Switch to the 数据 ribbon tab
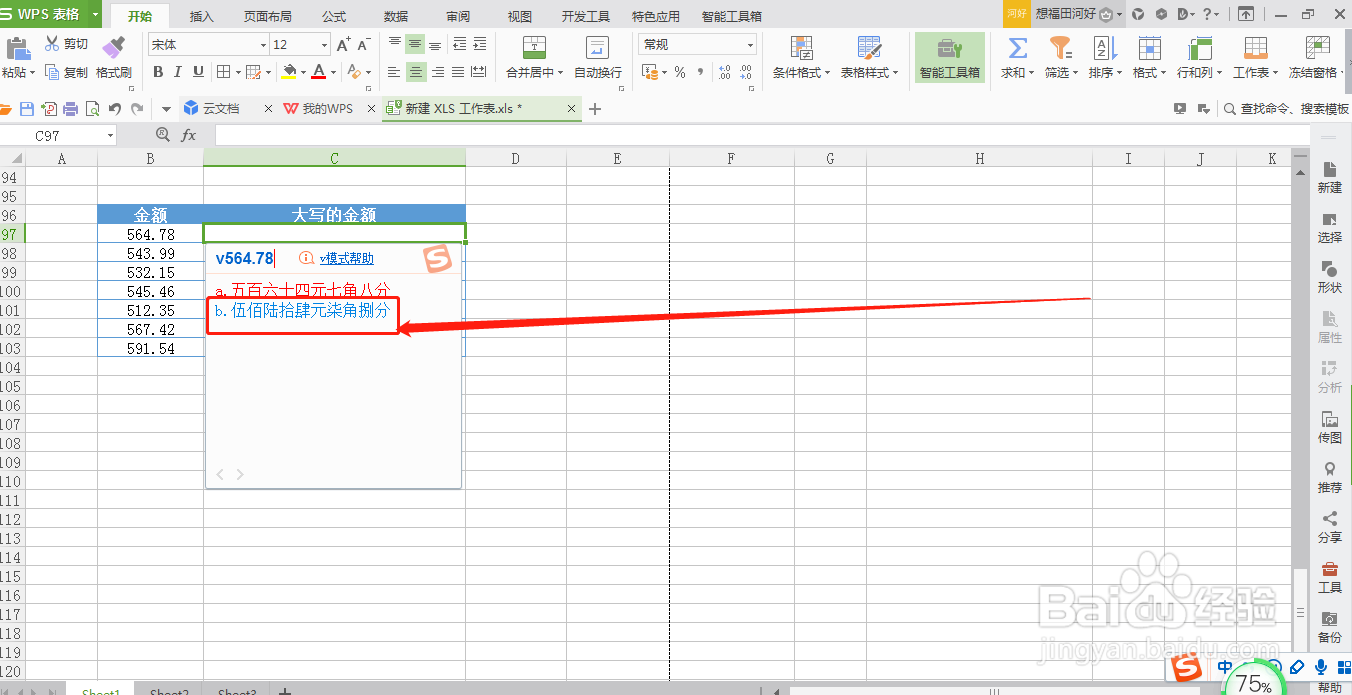The width and height of the screenshot is (1352, 695). (x=396, y=16)
